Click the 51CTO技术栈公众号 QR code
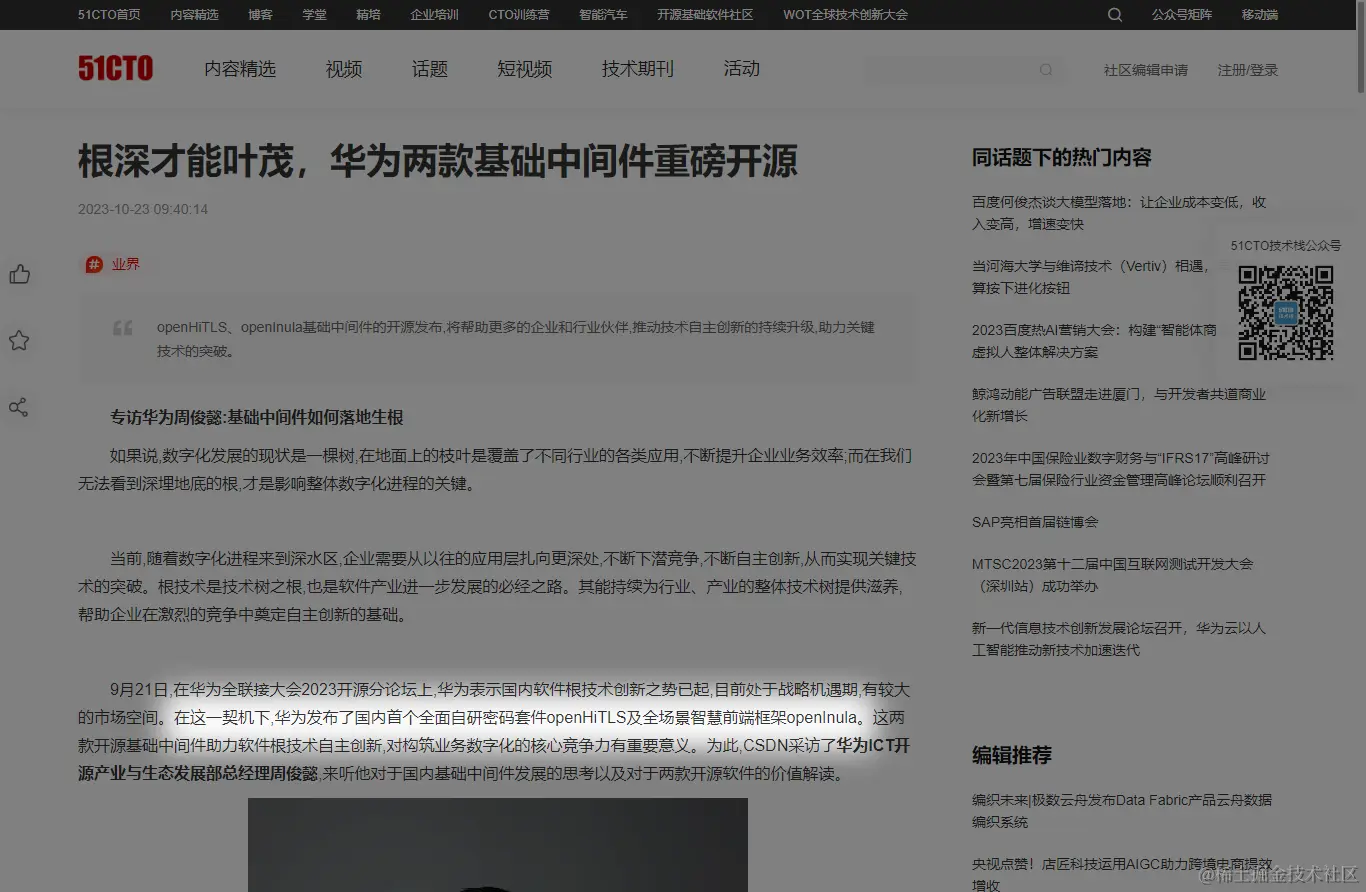This screenshot has height=892, width=1366. tap(1286, 313)
